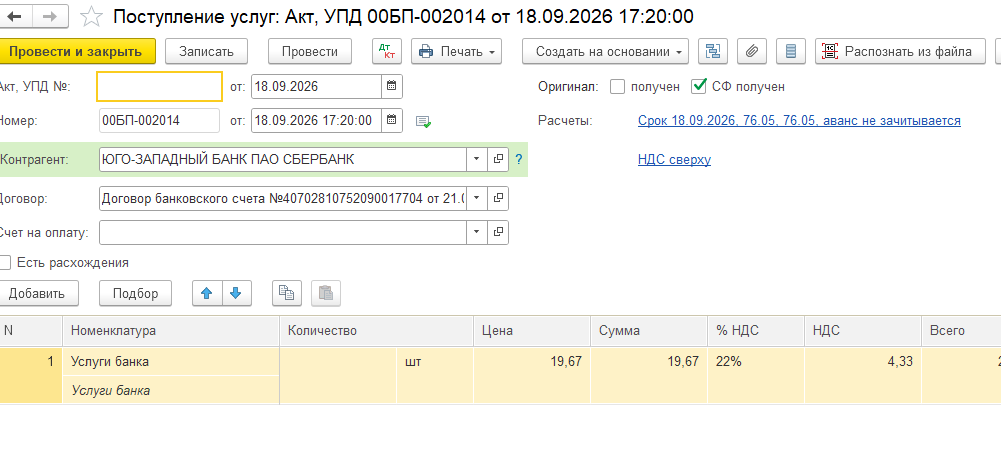Open calendar for Акт, УПД date
1001x452 pixels.
[x=392, y=86]
